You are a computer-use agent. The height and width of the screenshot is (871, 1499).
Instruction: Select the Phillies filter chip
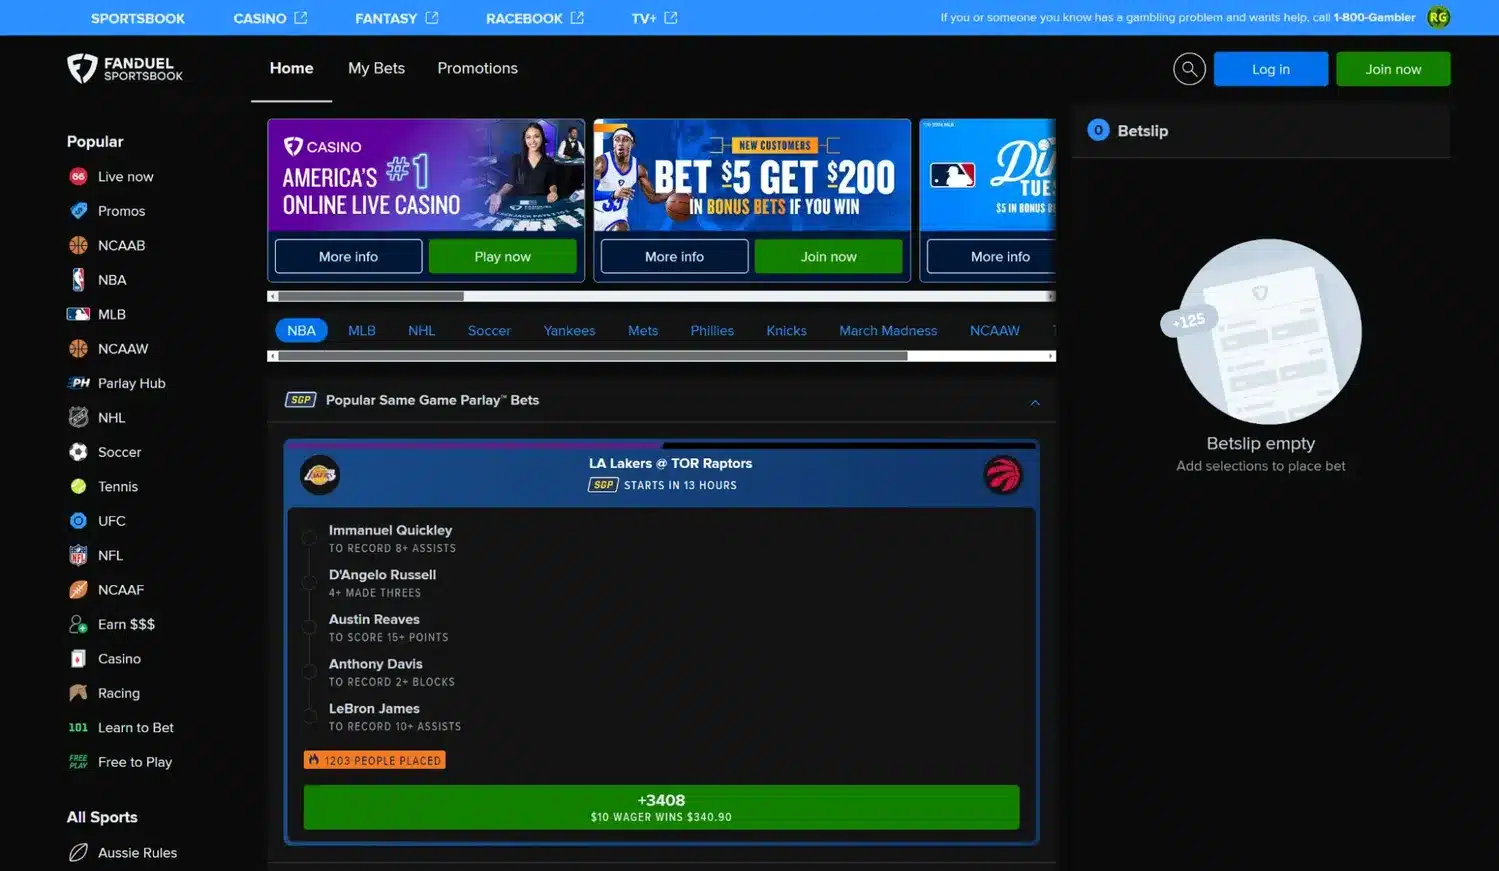(x=712, y=331)
